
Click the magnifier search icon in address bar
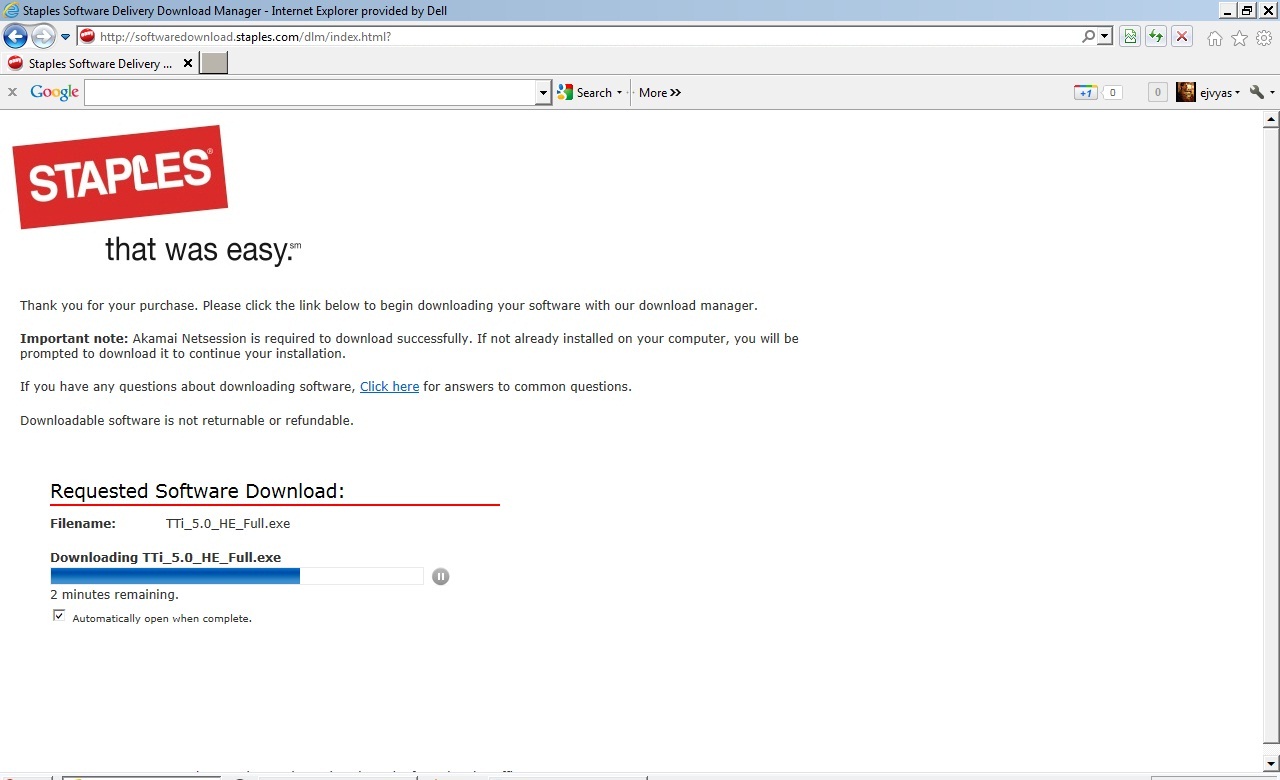(x=1089, y=37)
